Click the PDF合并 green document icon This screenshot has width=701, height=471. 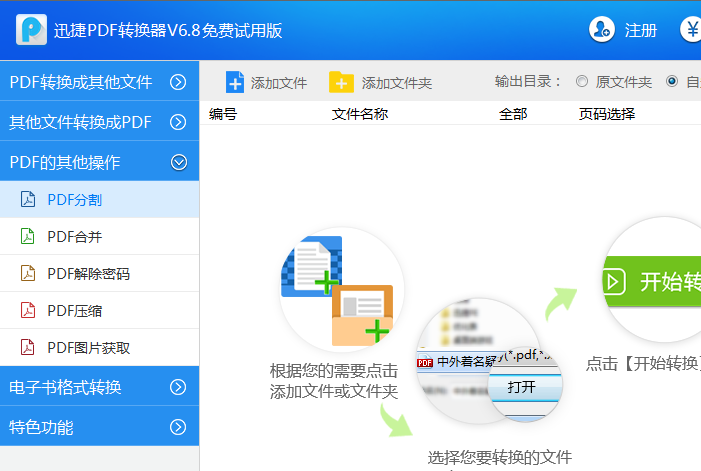pos(28,236)
